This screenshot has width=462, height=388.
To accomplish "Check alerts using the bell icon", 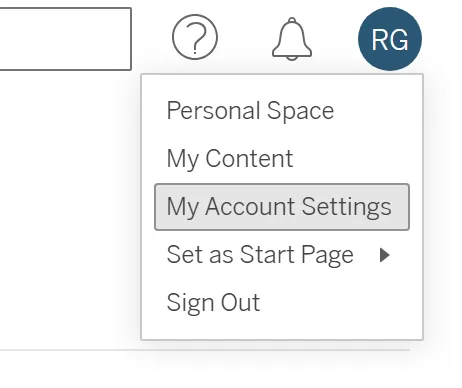I will coord(292,39).
